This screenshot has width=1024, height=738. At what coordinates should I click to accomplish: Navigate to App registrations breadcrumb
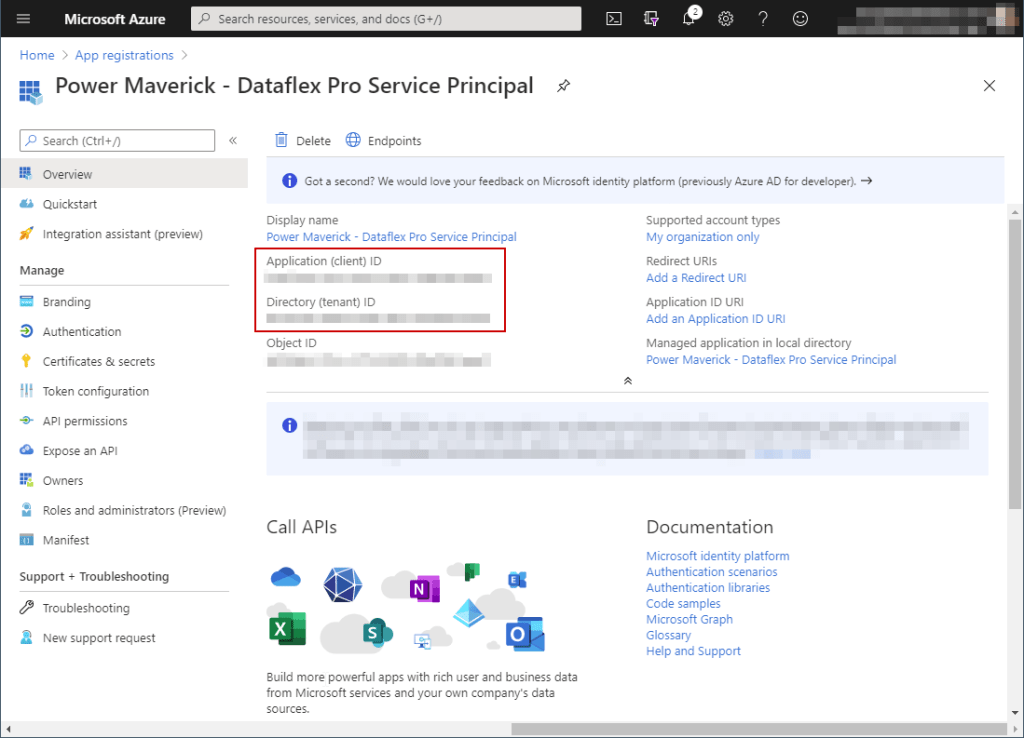124,55
